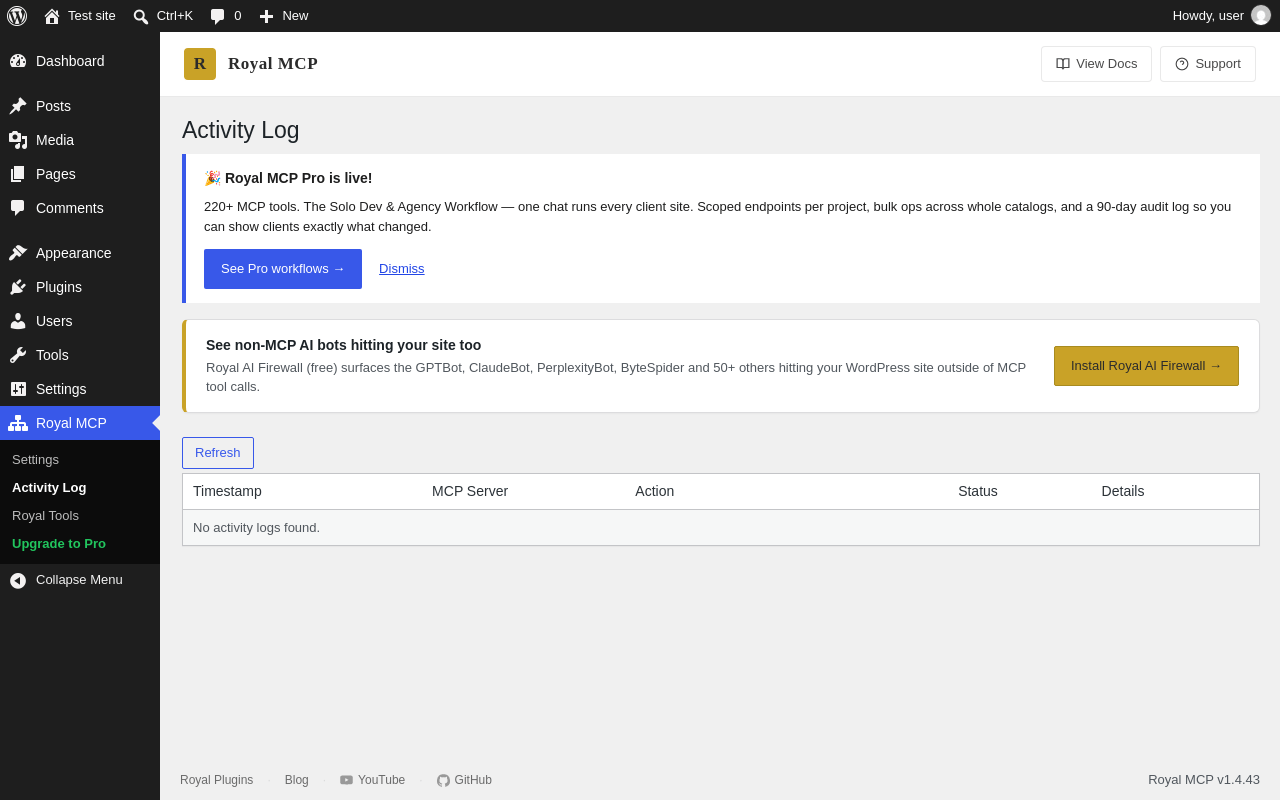The image size is (1280, 800).
Task: Click the Royal MCP network icon
Action: click(x=18, y=423)
